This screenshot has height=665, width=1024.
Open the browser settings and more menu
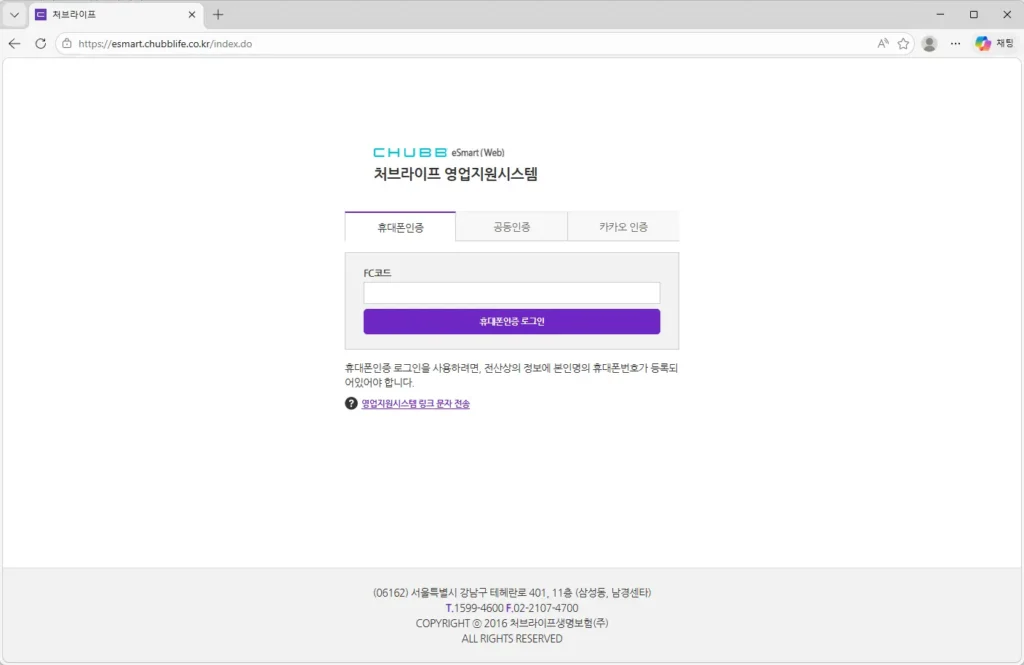point(955,44)
